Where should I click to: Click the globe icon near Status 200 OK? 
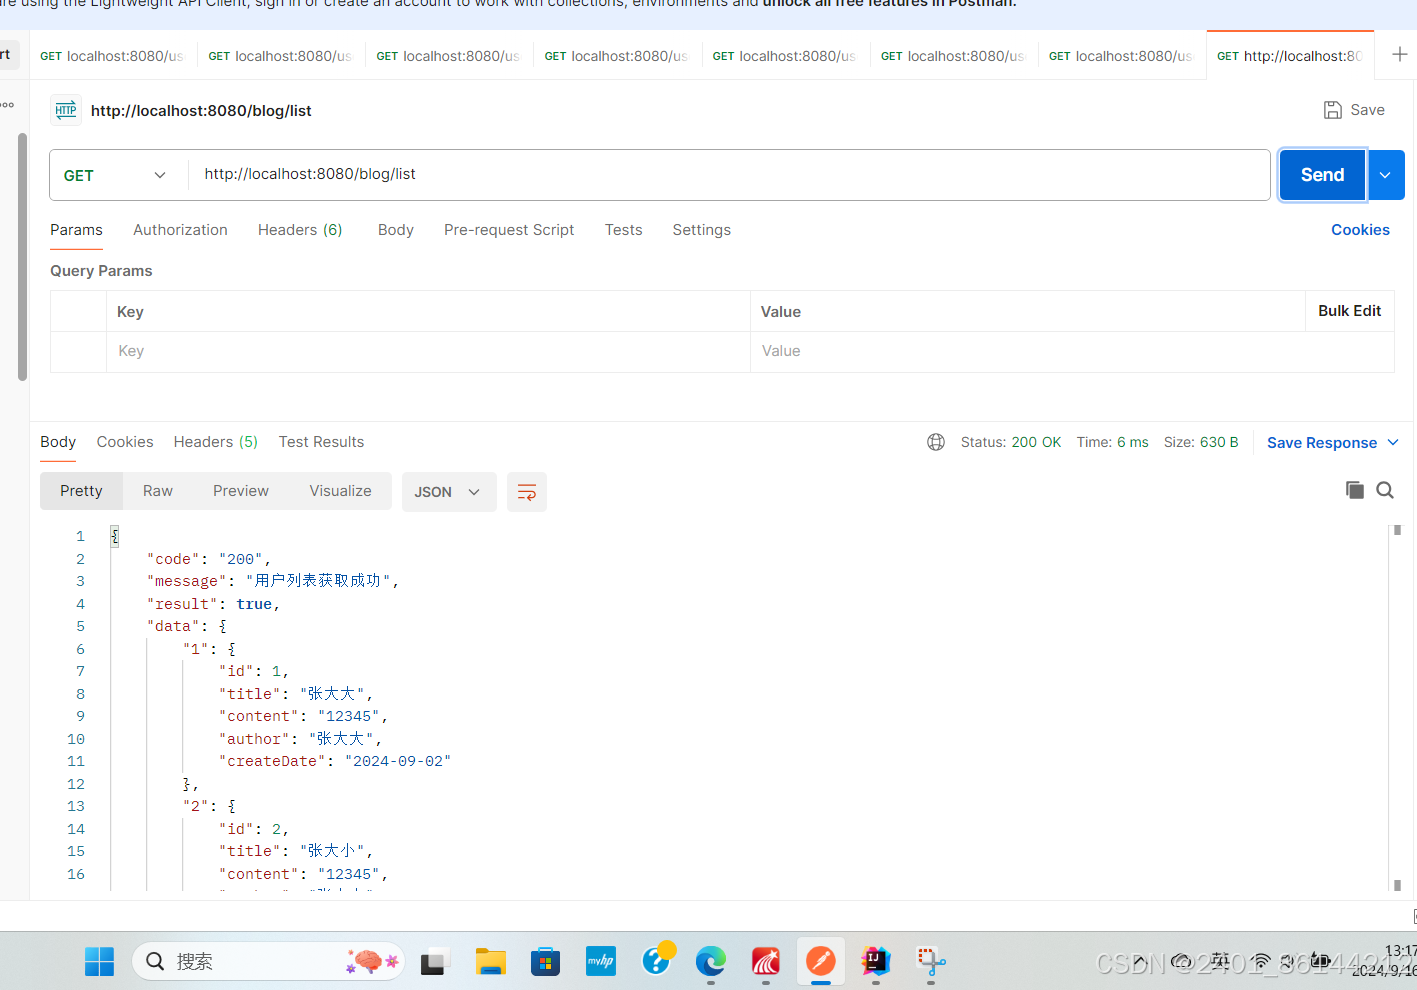pyautogui.click(x=936, y=441)
